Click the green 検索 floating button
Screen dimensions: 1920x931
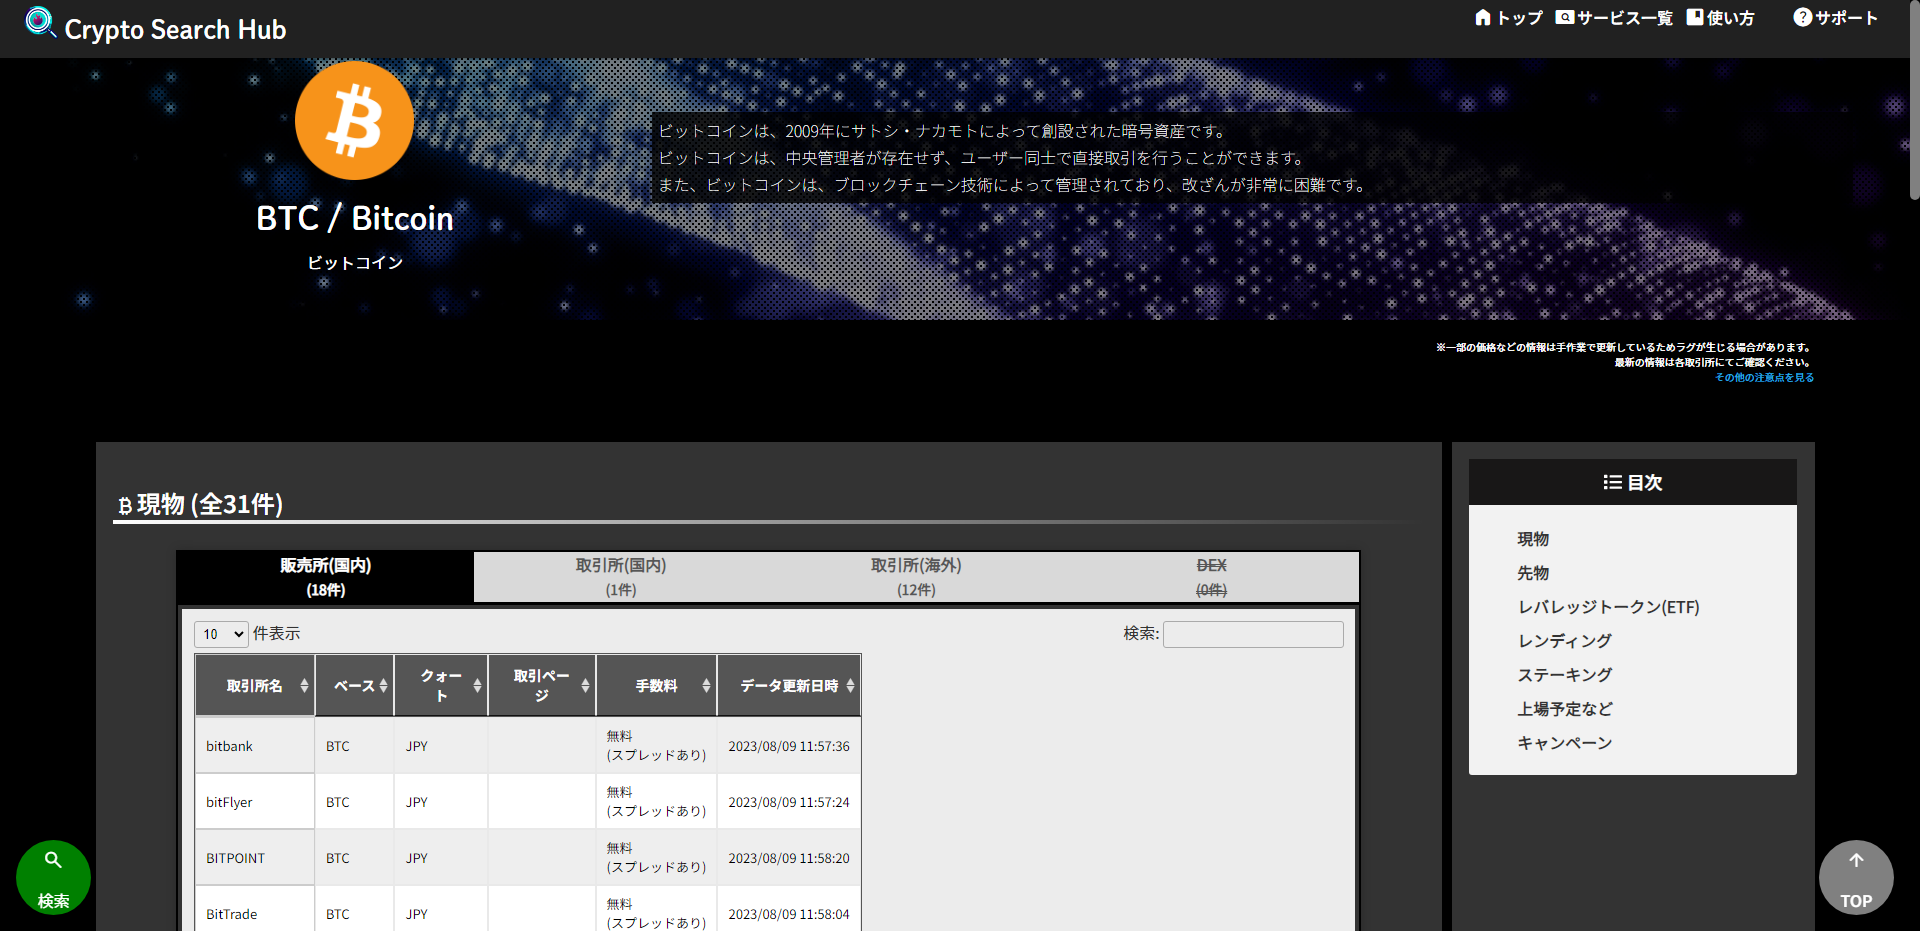(x=53, y=877)
